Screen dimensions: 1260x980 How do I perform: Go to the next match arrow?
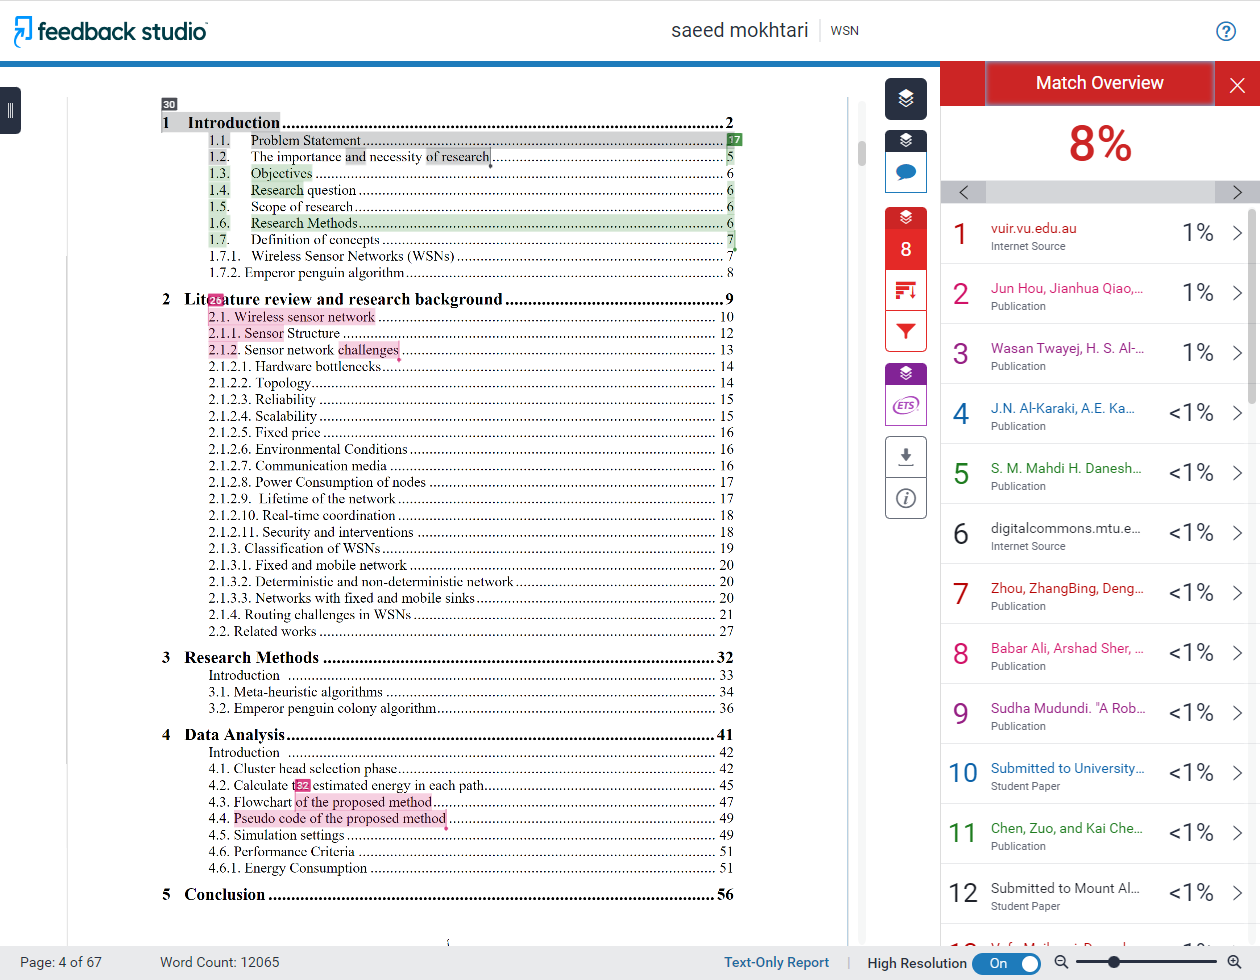point(1237,192)
